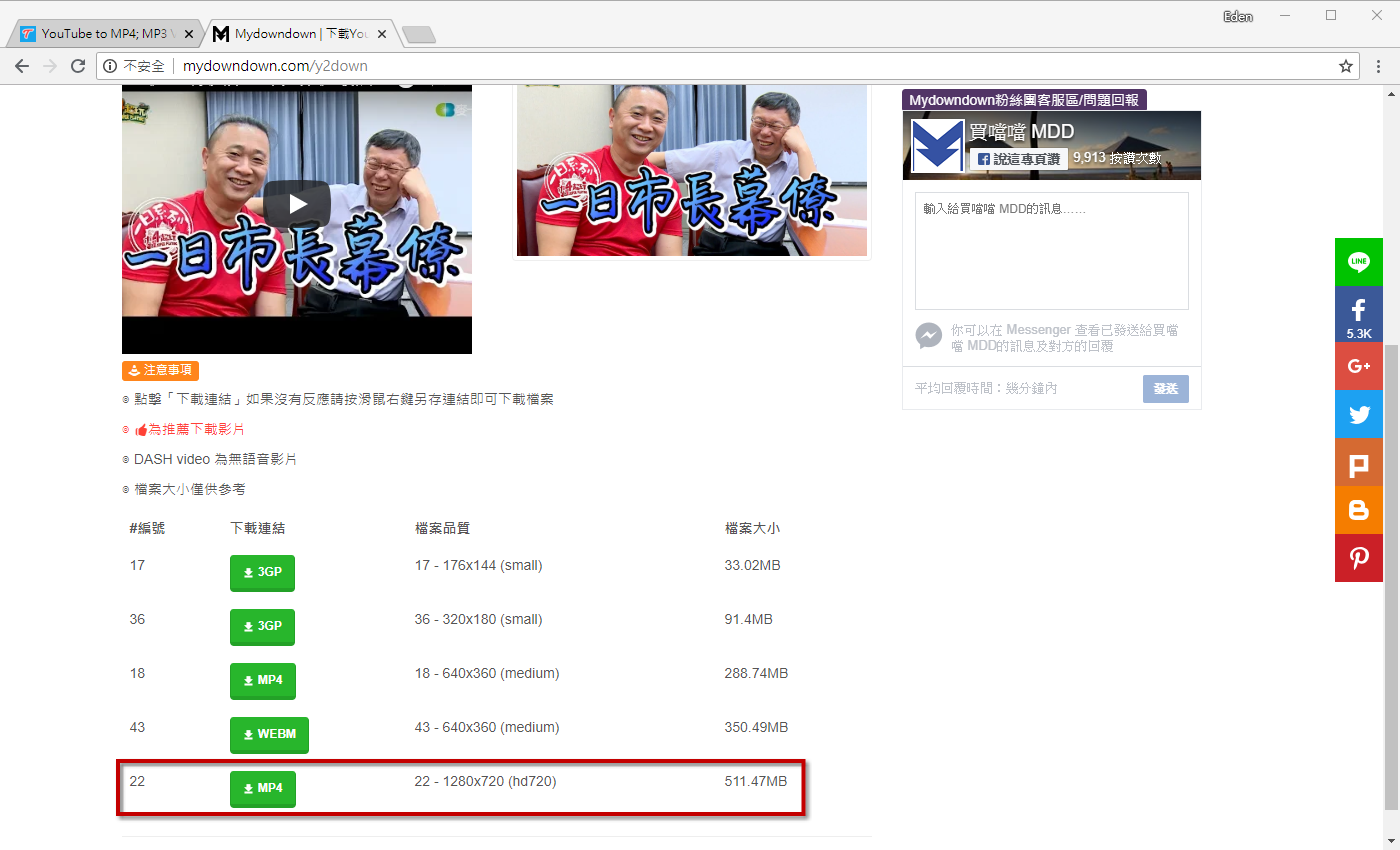Click the 350.49MB file size text
1400x850 pixels.
point(756,727)
